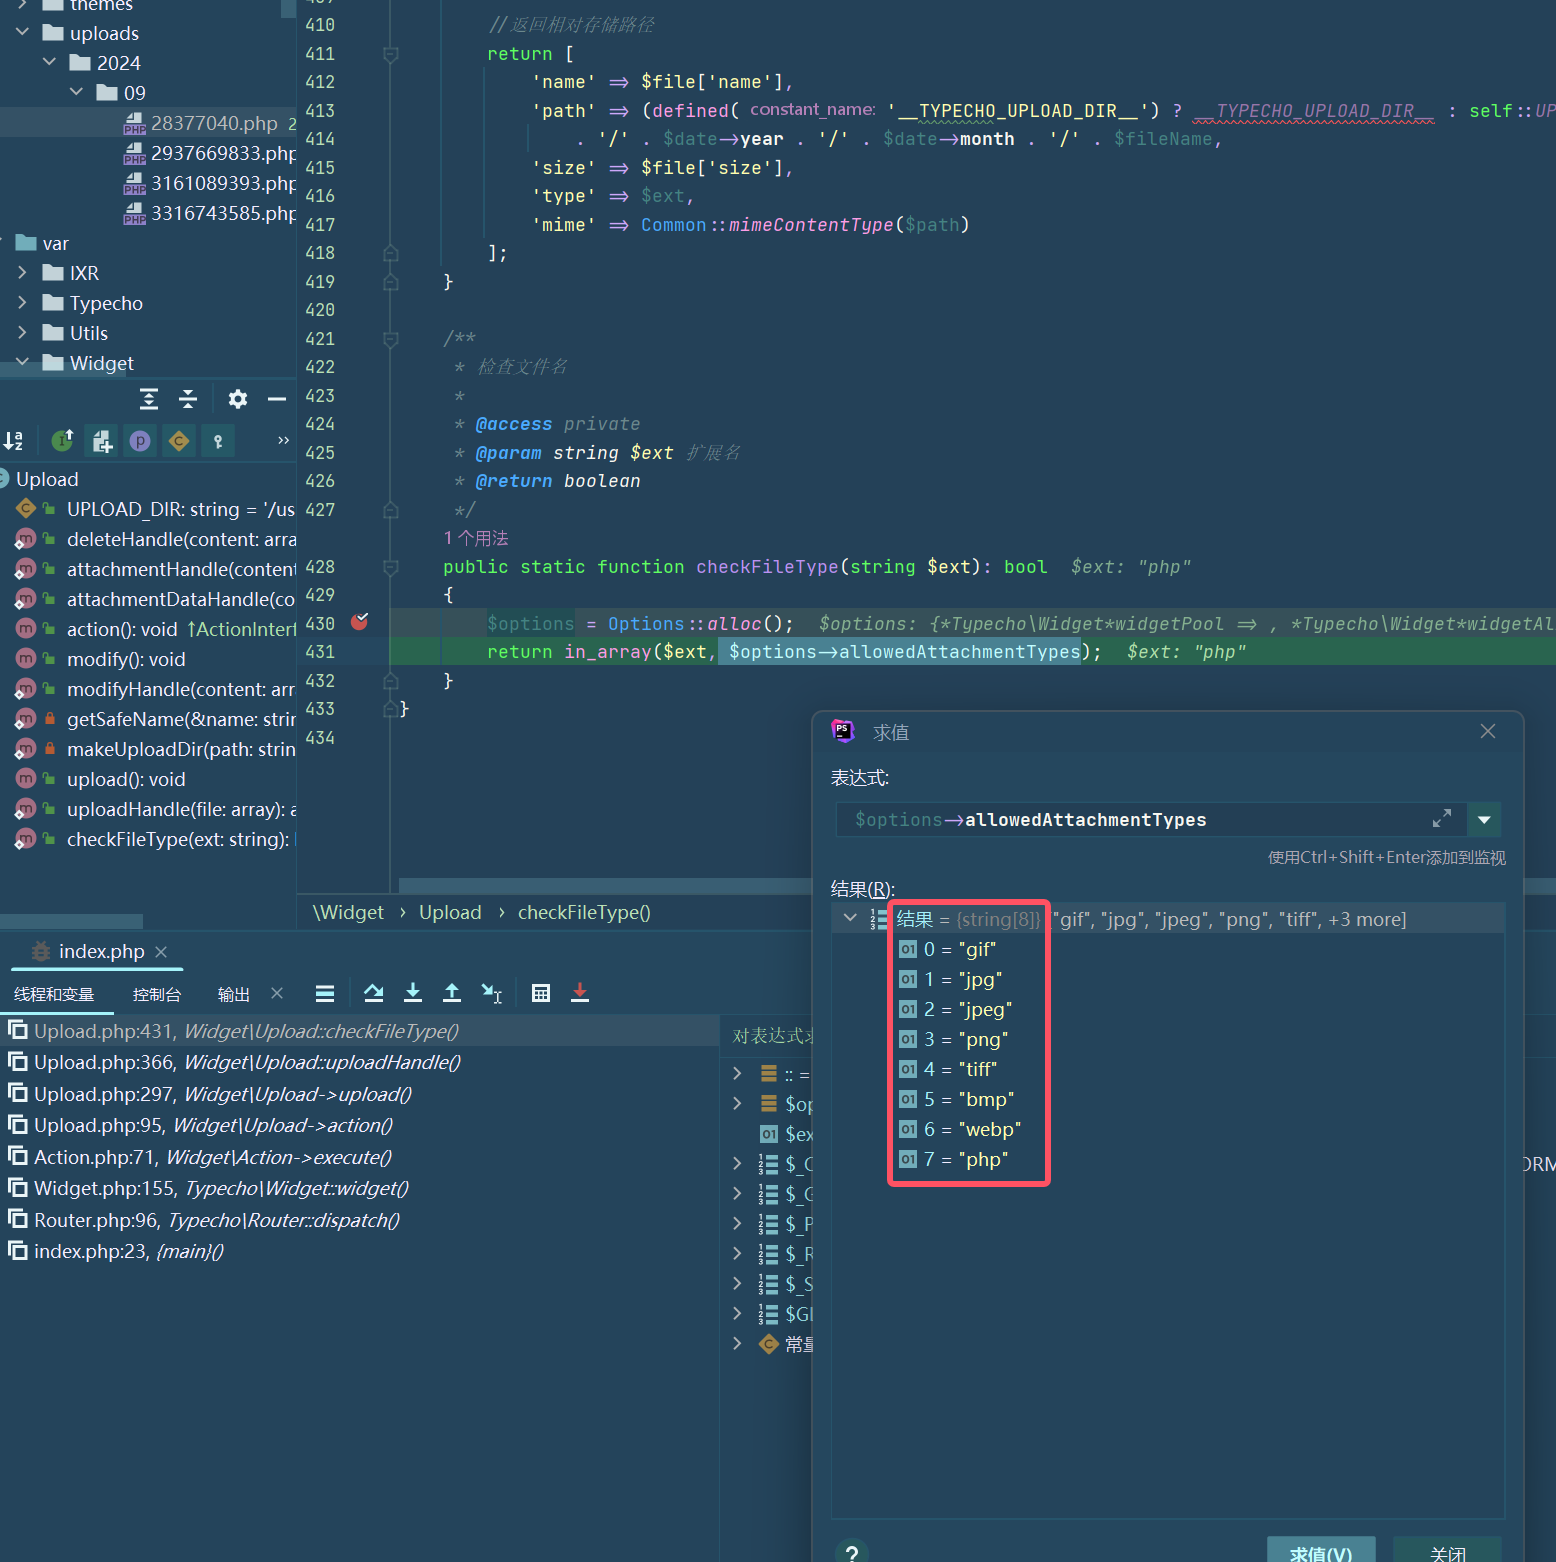Select file 3161089393.php in the project tree
This screenshot has width=1556, height=1562.
click(x=148, y=183)
